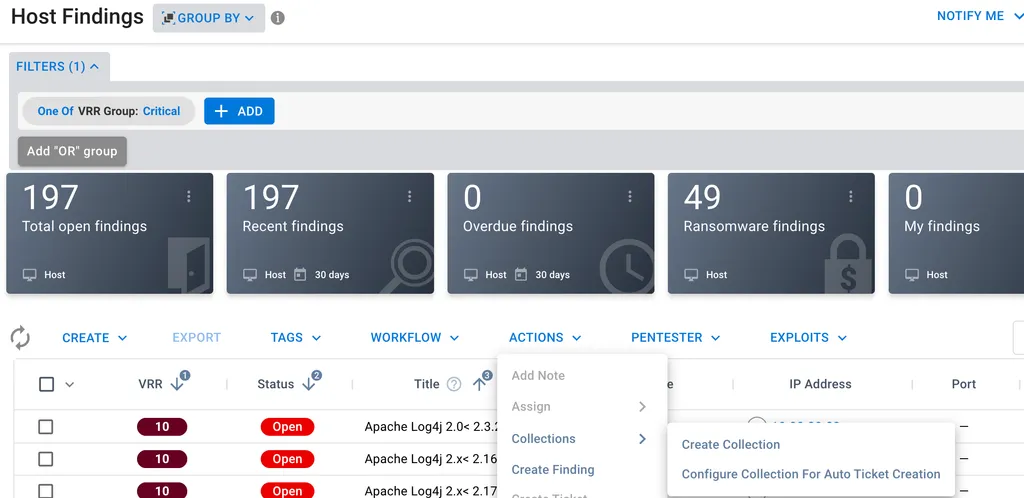1024x498 pixels.
Task: Click calendar icon on Overdue findings card
Action: coord(520,274)
